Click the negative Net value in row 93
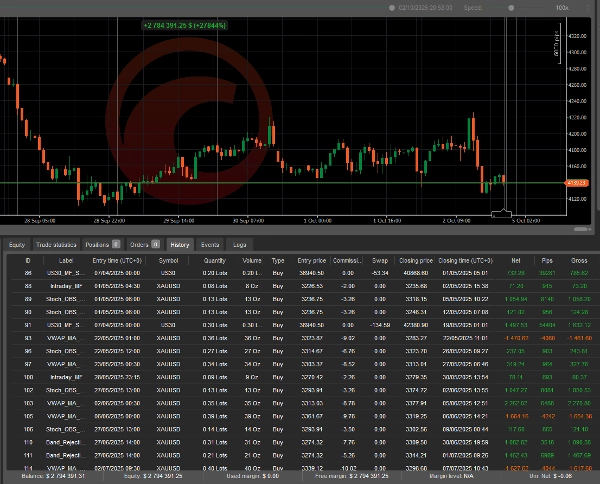 point(516,338)
